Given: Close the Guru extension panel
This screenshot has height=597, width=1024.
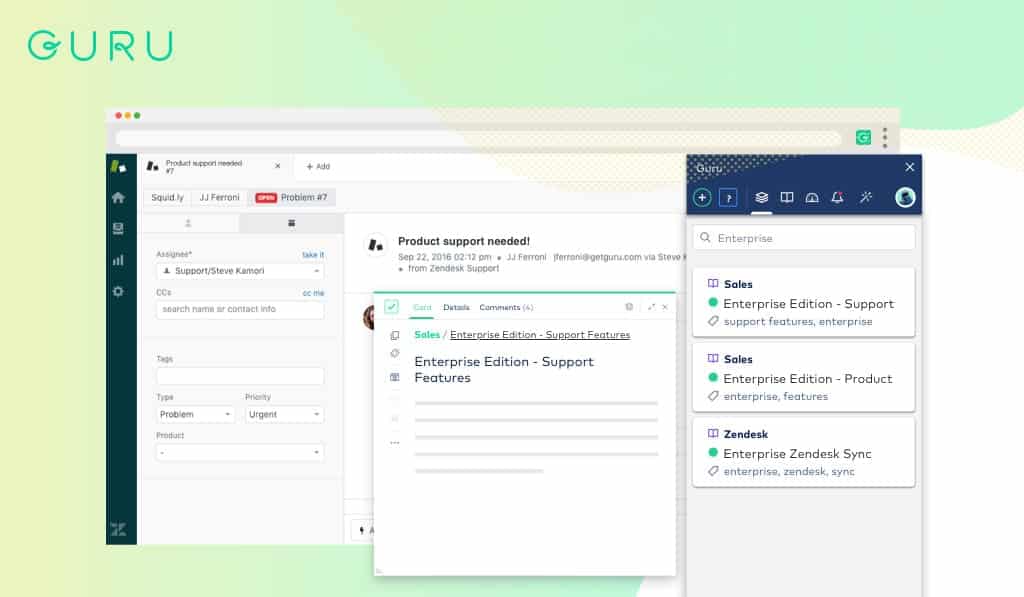Looking at the screenshot, I should pos(910,167).
